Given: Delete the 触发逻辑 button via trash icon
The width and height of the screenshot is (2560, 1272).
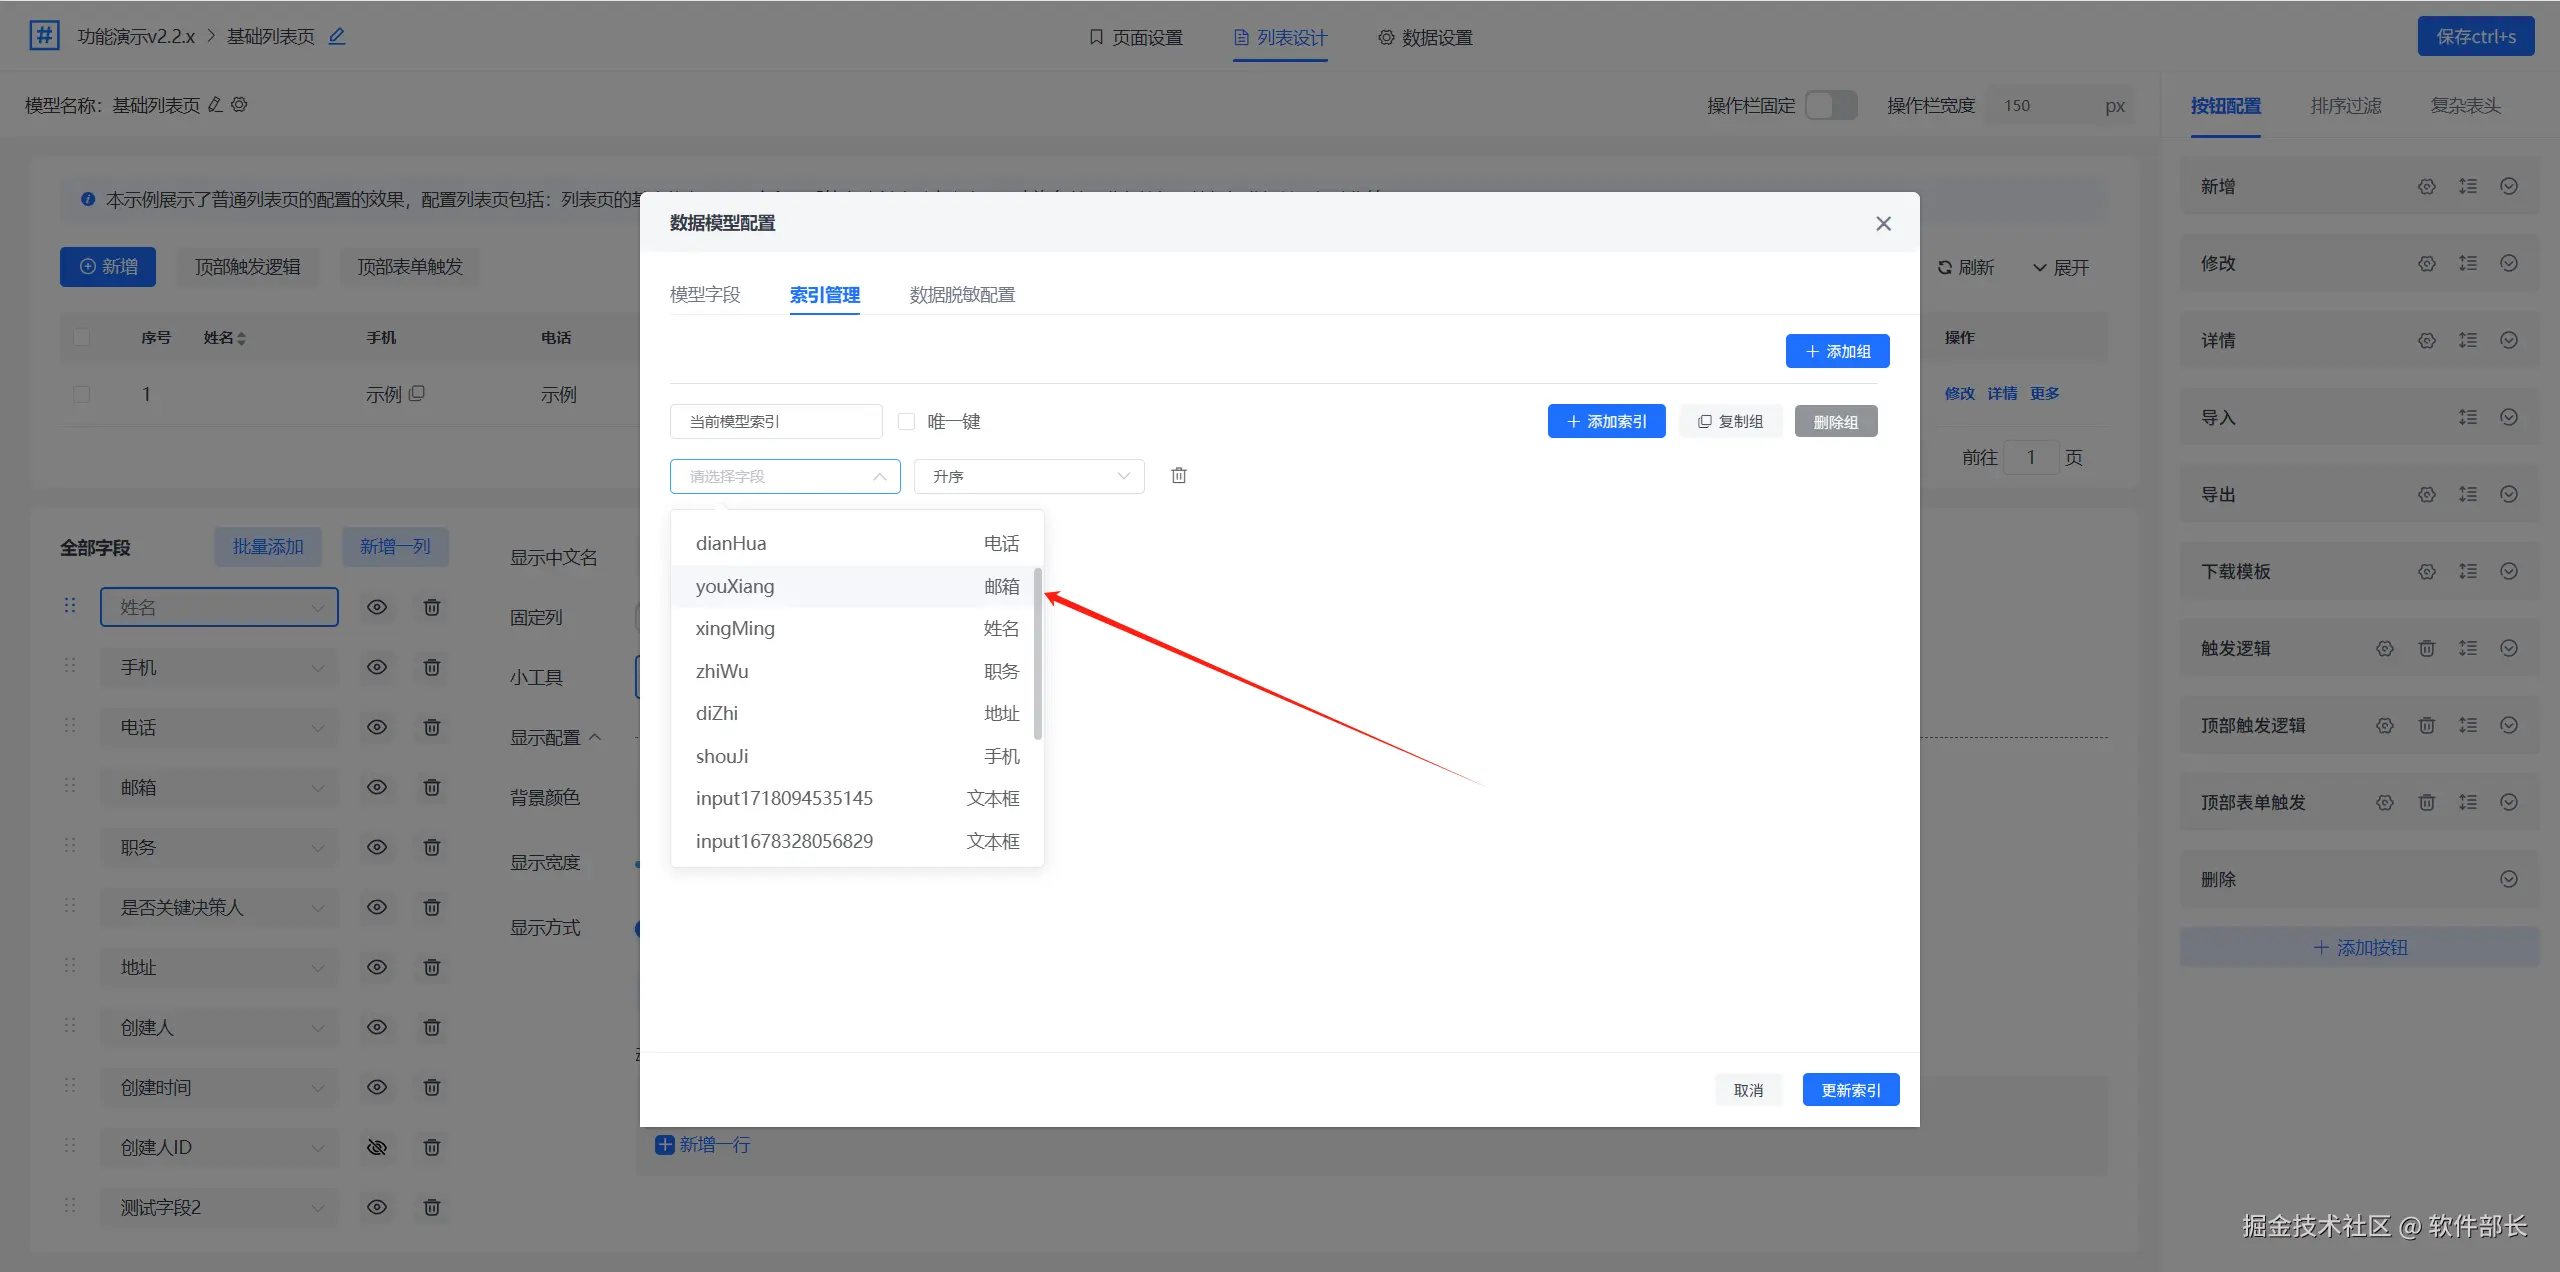Looking at the screenshot, I should [x=2426, y=649].
